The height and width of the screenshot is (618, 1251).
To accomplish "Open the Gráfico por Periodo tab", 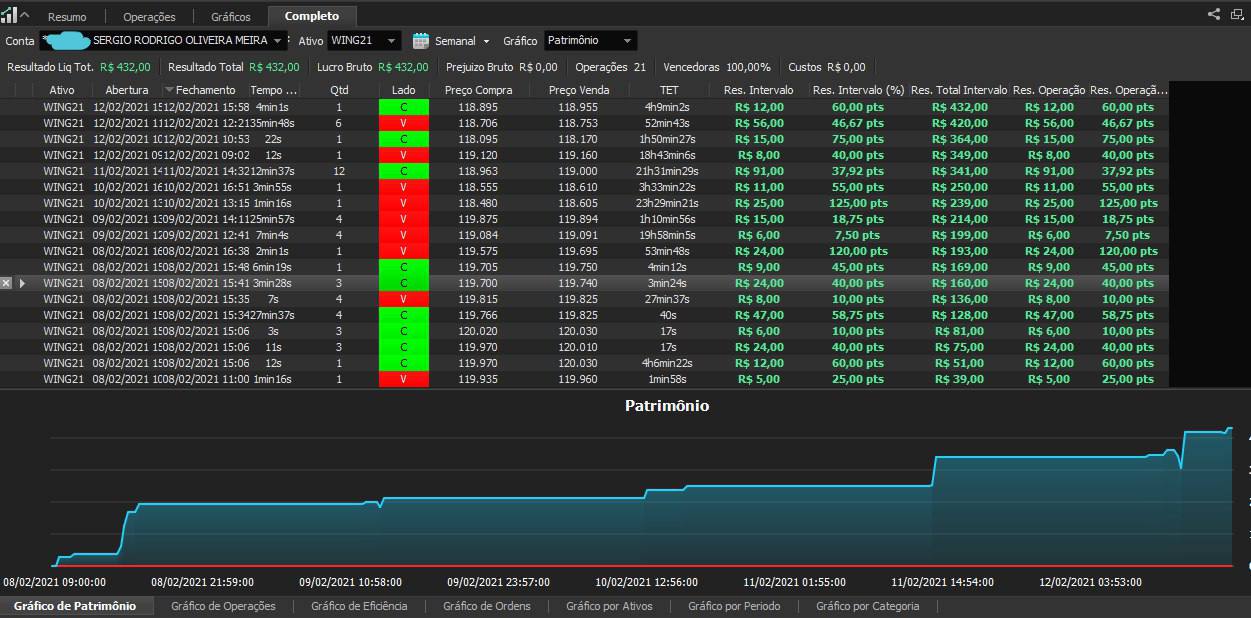I will pos(734,606).
